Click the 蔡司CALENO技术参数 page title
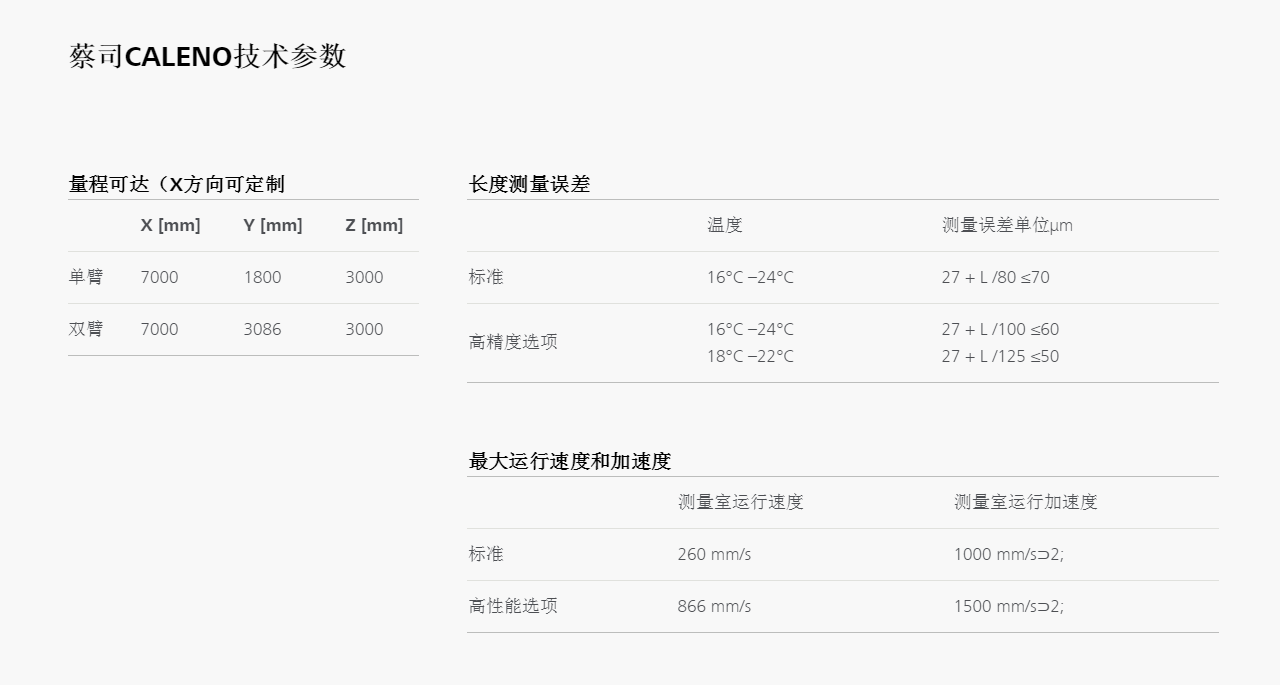The width and height of the screenshot is (1280, 685). (207, 56)
